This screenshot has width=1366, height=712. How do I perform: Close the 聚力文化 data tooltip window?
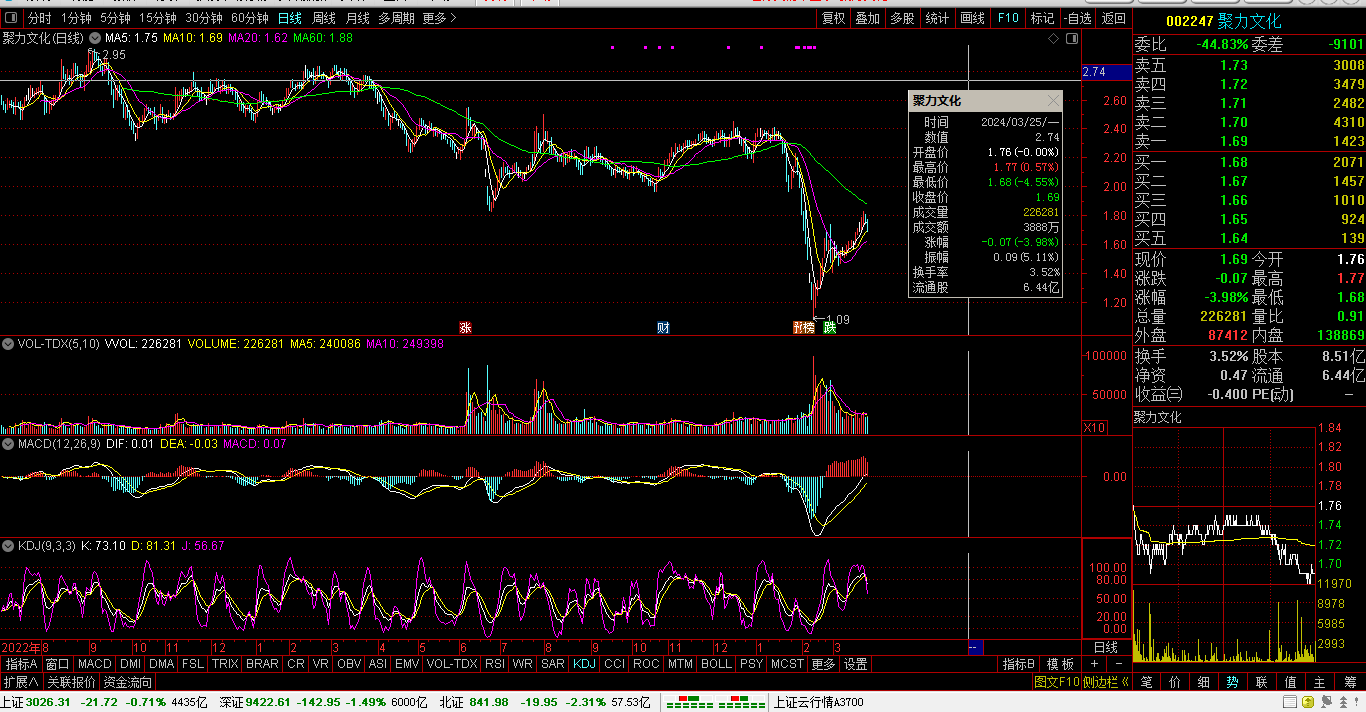point(1053,101)
